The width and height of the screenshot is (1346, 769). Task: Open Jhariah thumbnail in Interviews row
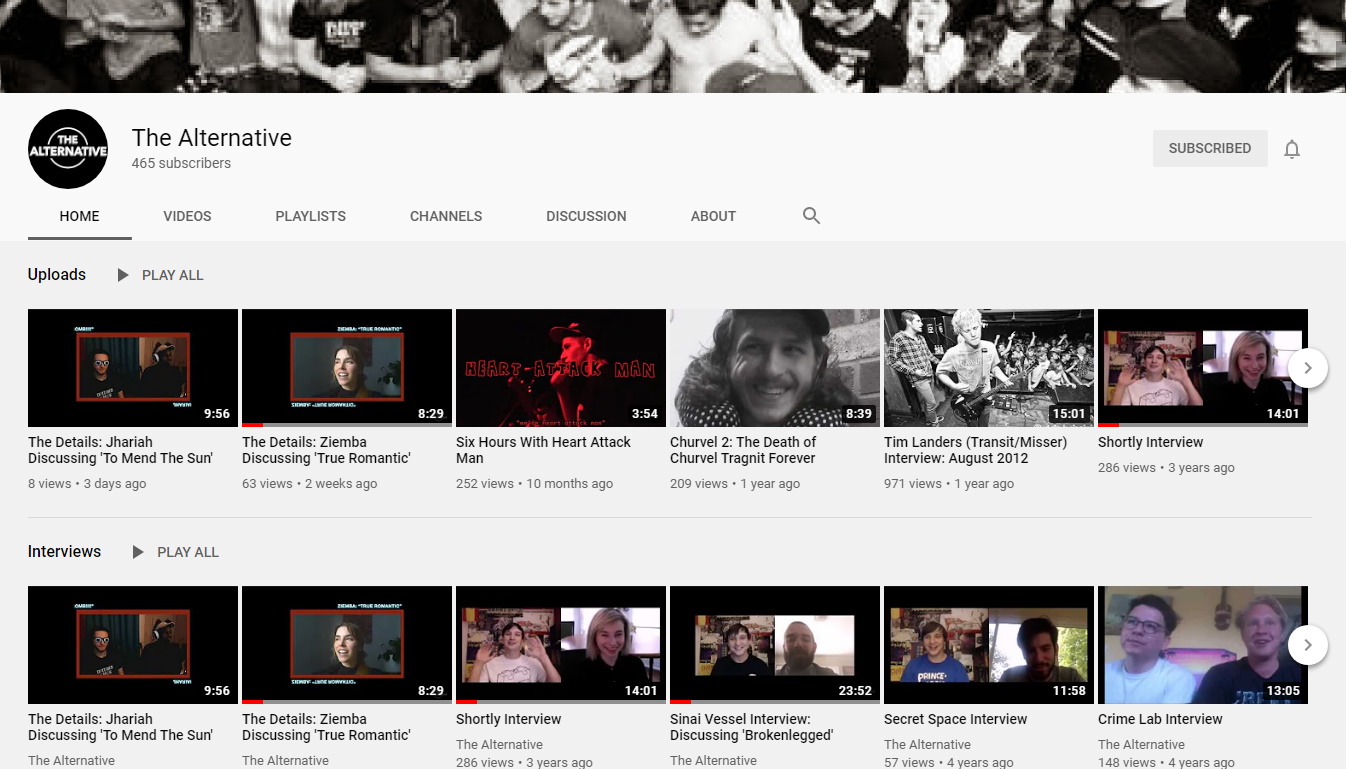point(133,645)
